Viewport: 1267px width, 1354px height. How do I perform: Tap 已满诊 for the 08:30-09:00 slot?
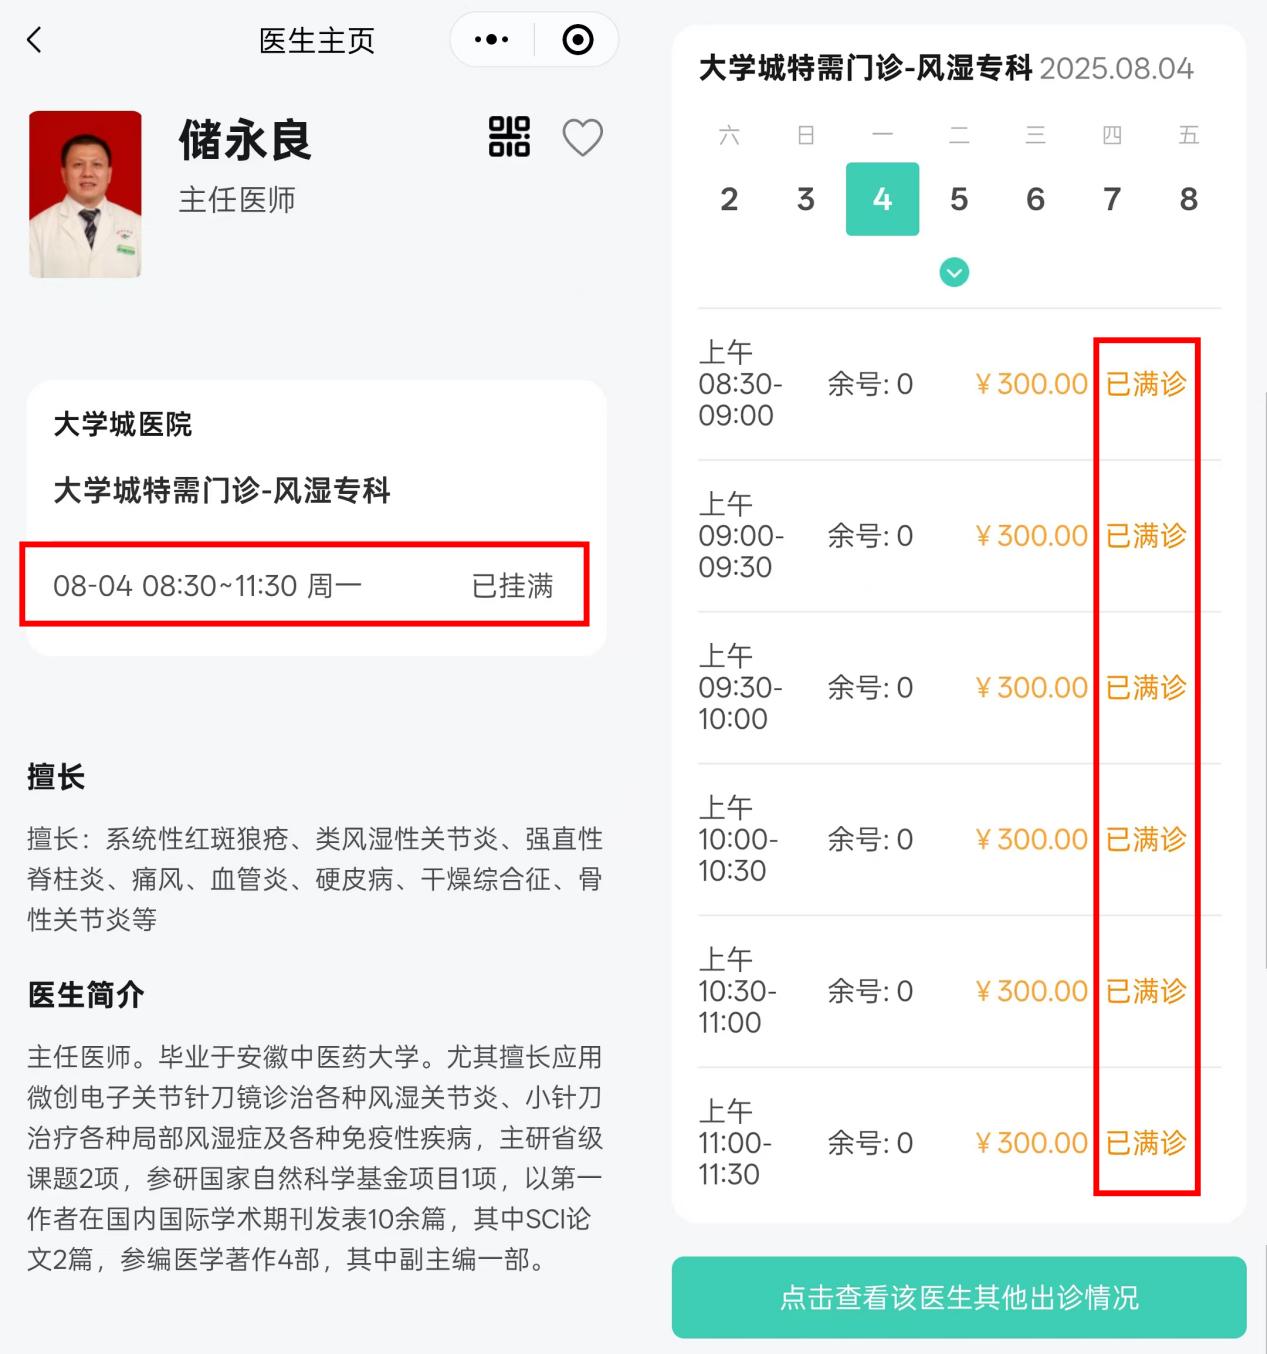click(1146, 384)
